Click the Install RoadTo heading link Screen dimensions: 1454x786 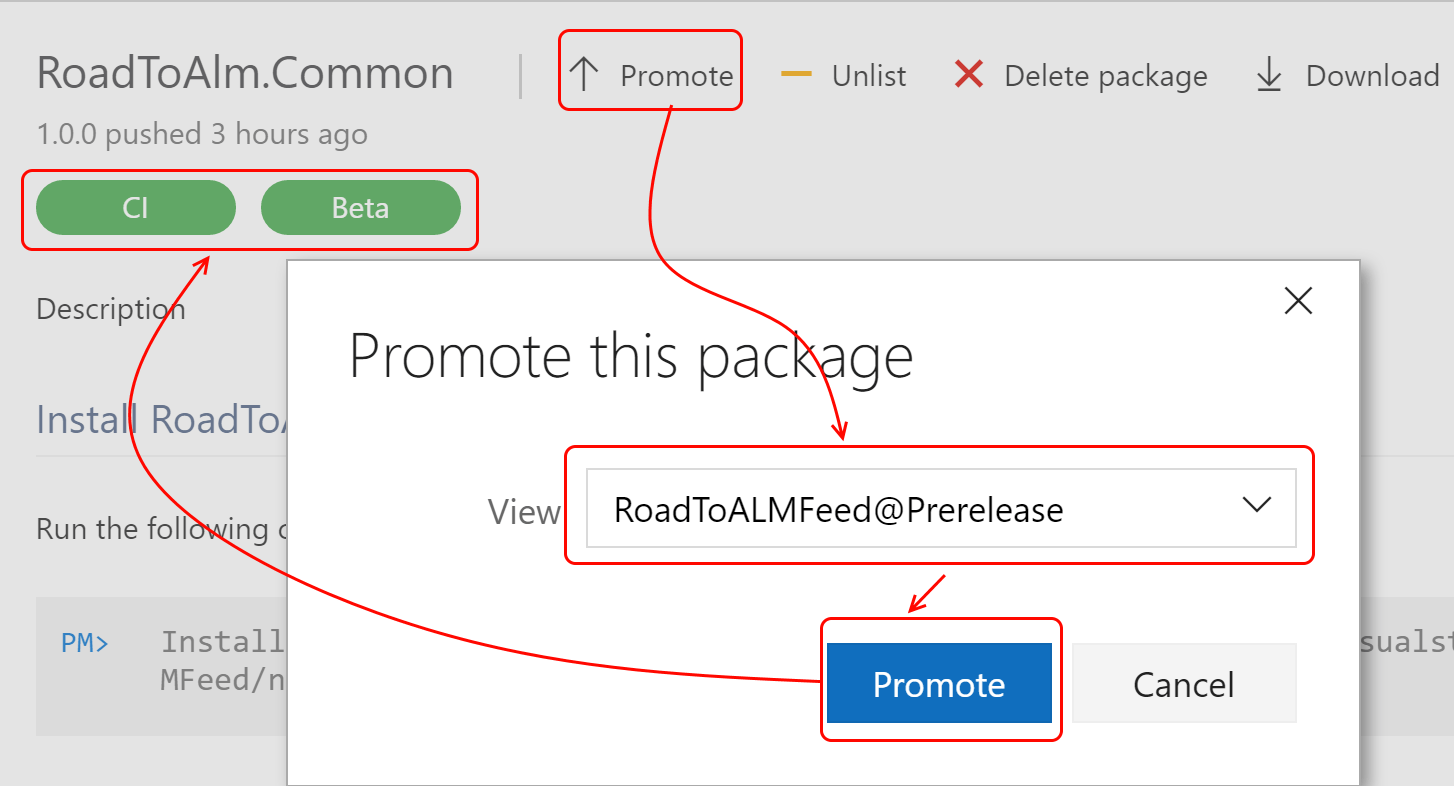160,420
